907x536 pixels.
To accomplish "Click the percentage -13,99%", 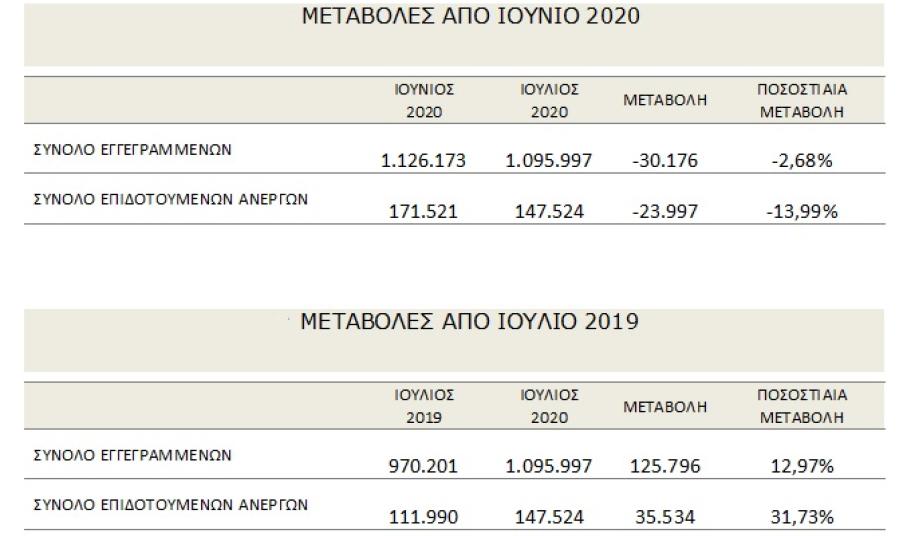I will coord(803,211).
